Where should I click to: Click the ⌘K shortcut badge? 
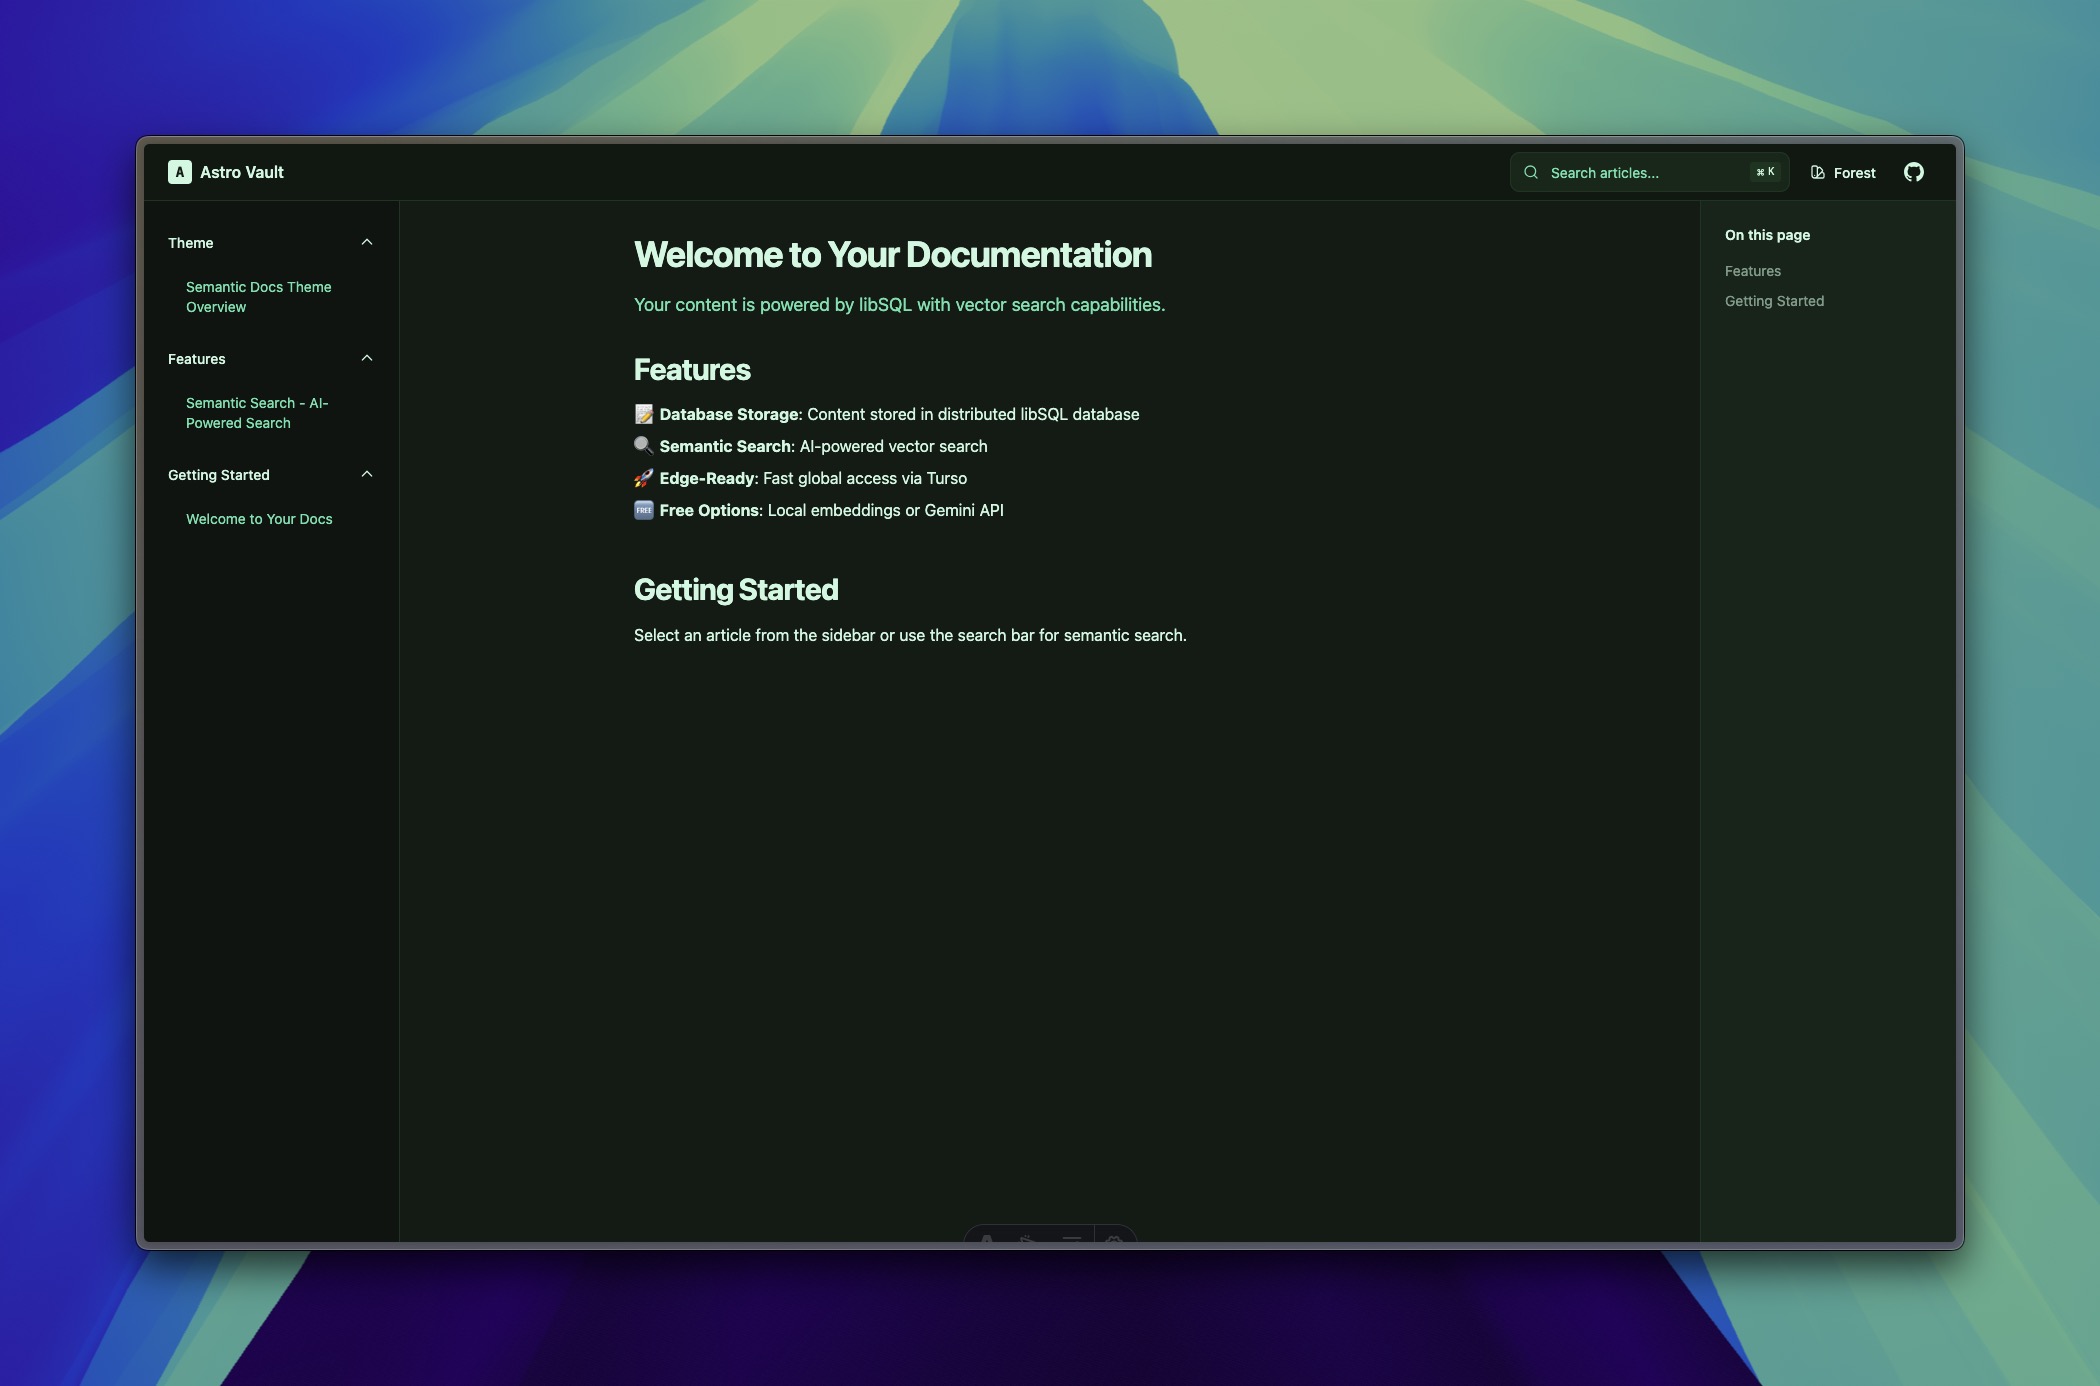[x=1765, y=172]
